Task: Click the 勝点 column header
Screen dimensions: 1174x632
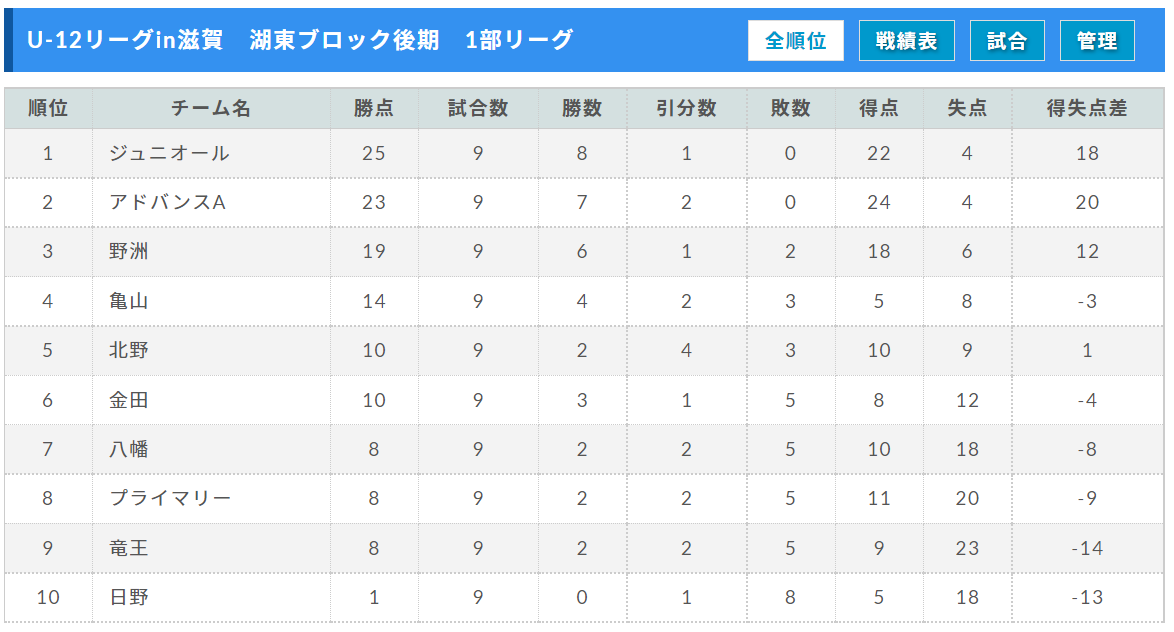Action: coord(374,109)
